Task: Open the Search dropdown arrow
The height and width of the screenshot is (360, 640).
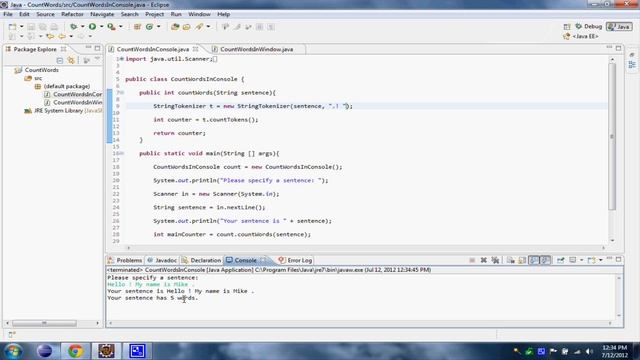Action: coord(208,27)
